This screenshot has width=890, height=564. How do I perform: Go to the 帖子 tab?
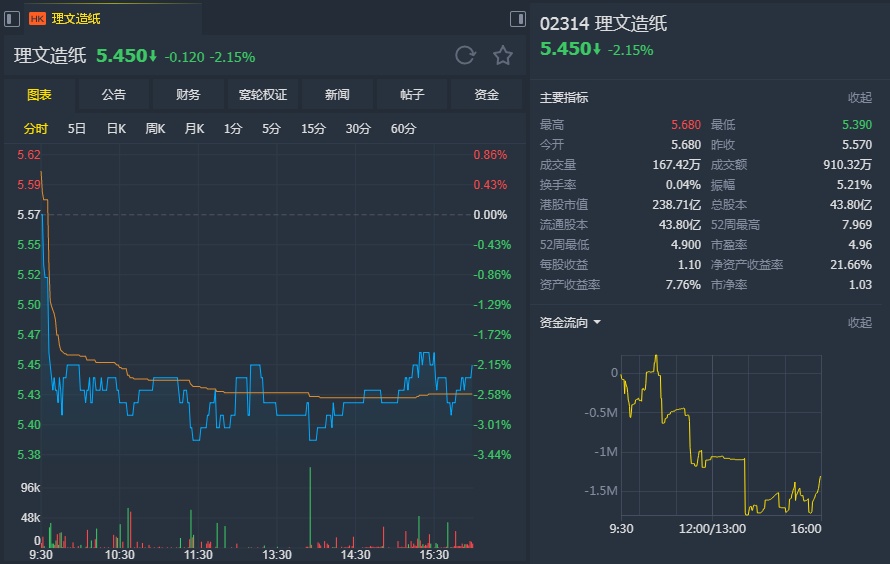[412, 95]
